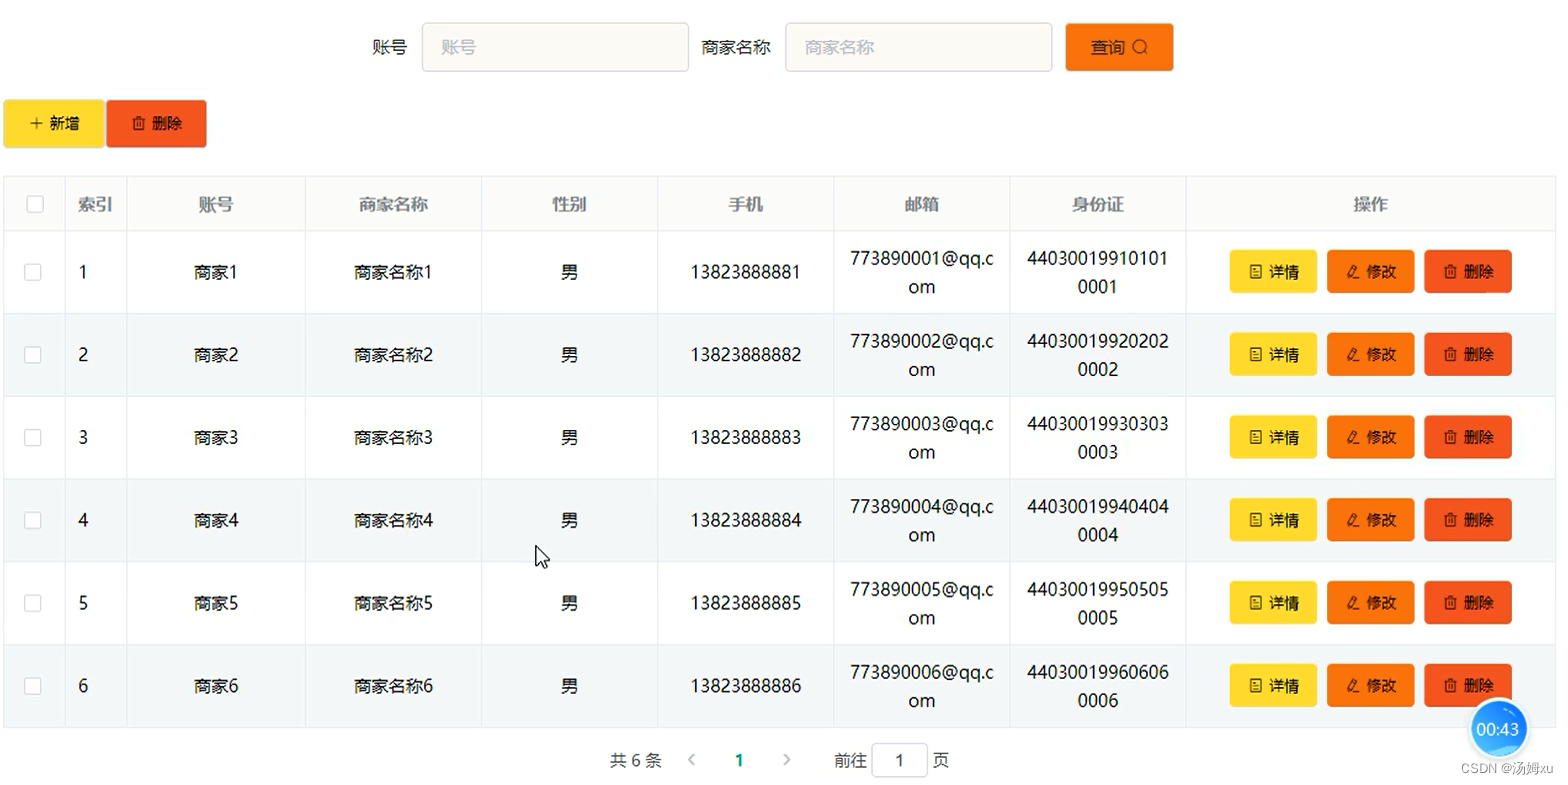Select page 1 in pagination
The height and width of the screenshot is (785, 1568).
point(739,760)
